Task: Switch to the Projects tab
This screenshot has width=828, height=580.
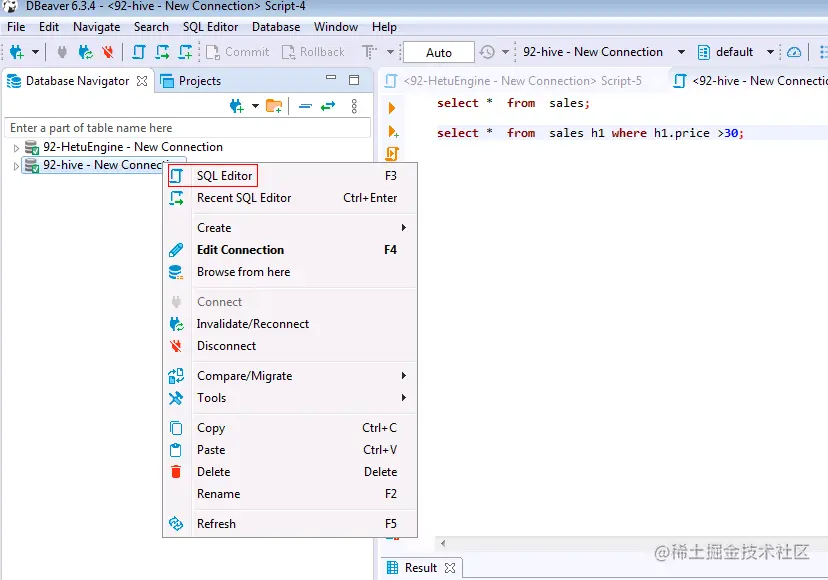Action: 191,81
